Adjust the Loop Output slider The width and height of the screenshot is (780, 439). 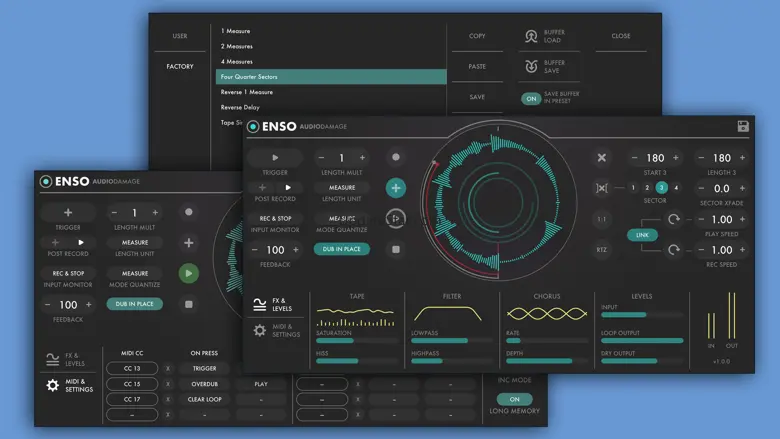[x=642, y=341]
